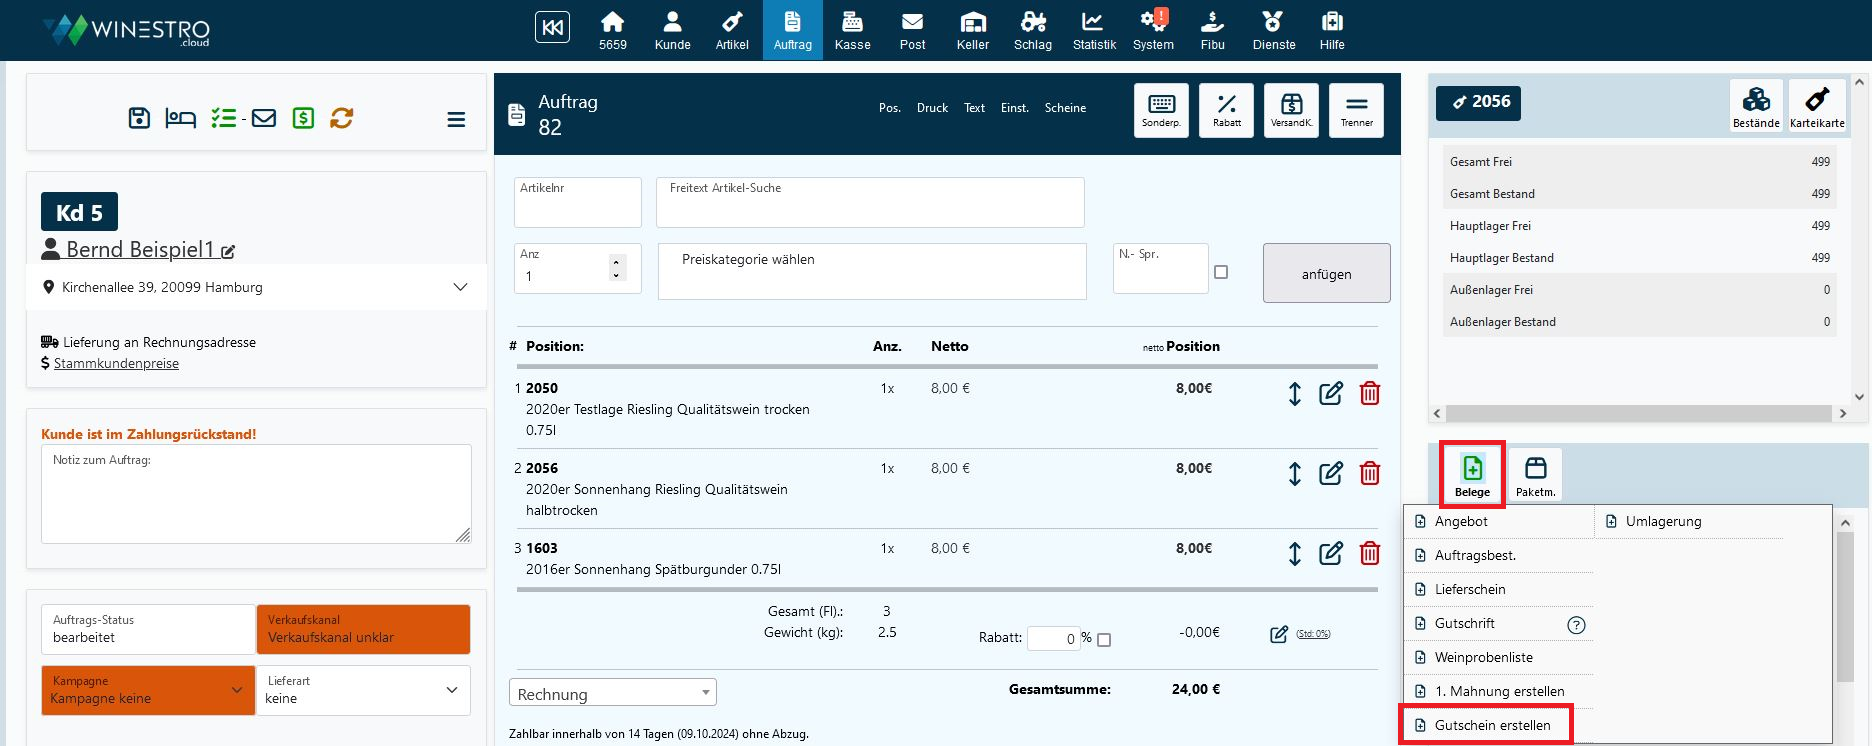Image resolution: width=1872 pixels, height=746 pixels.
Task: Tick the checkbox next to N.- Spr. field
Action: click(x=1221, y=272)
